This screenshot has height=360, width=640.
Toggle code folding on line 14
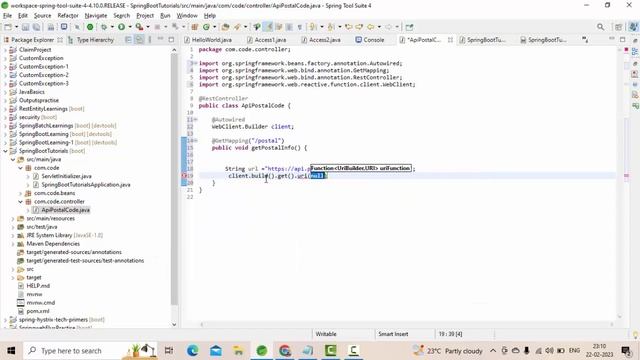[x=196, y=140]
